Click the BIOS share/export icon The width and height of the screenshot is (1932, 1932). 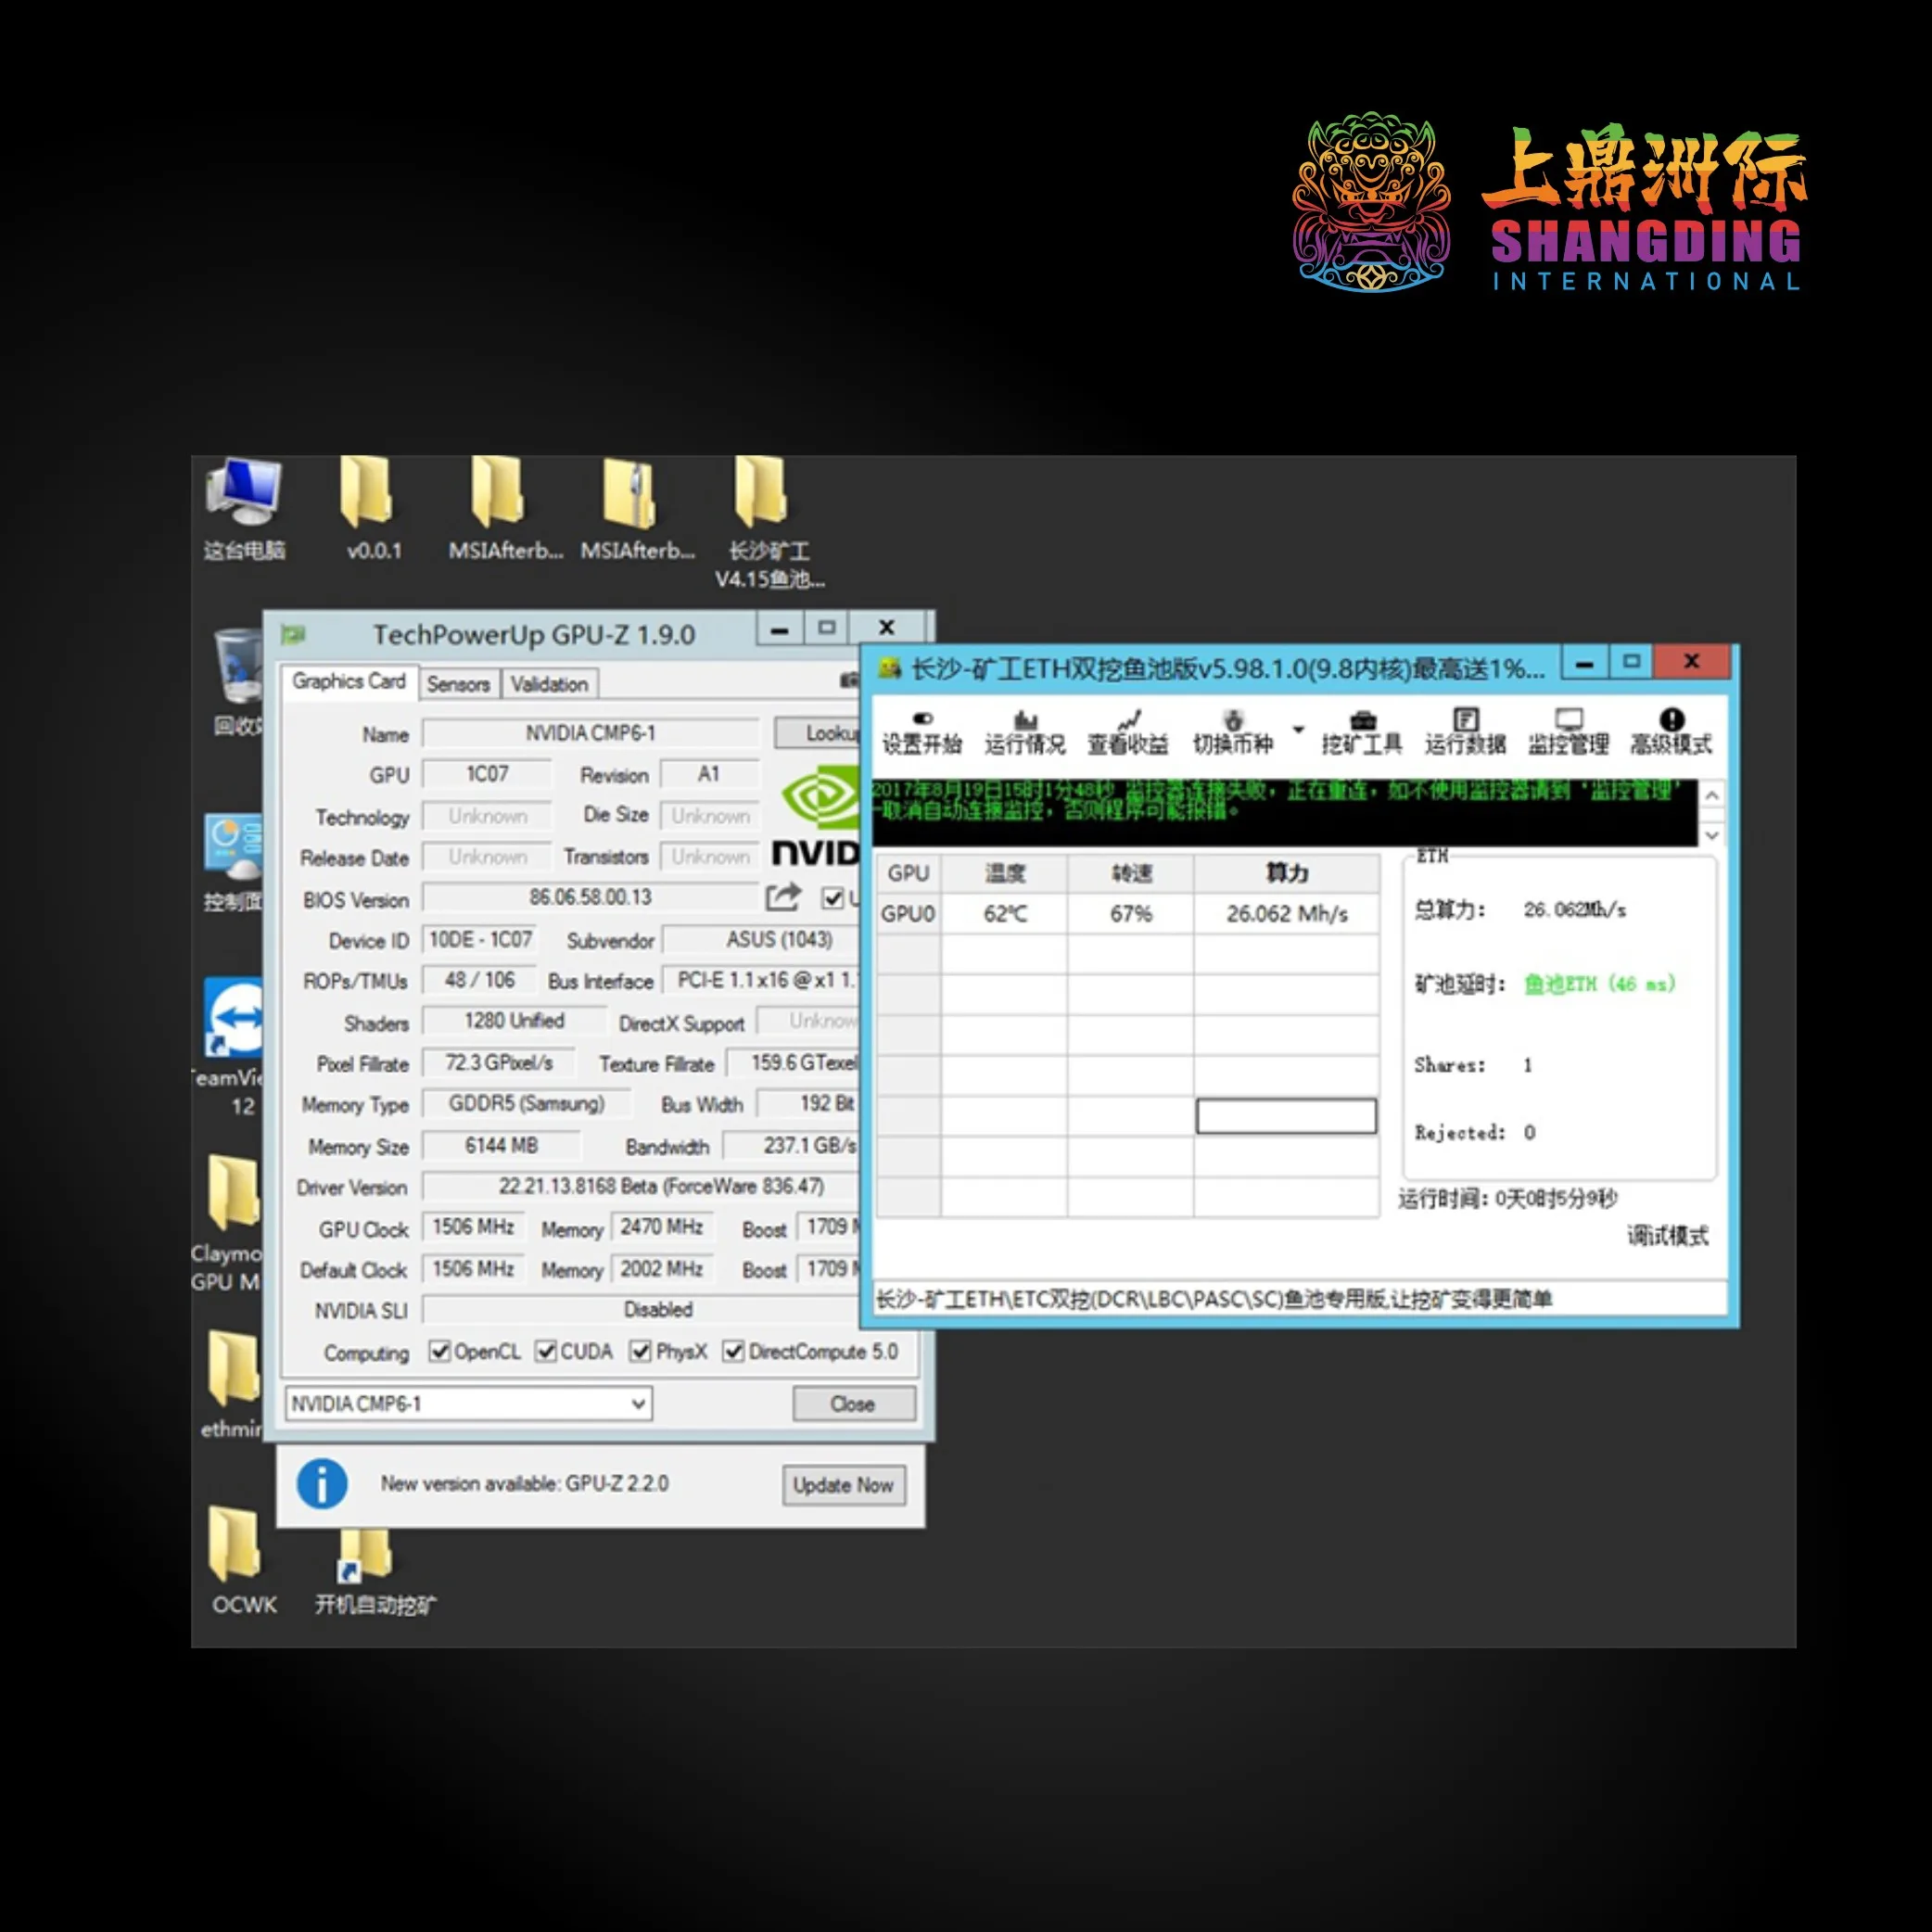[783, 897]
